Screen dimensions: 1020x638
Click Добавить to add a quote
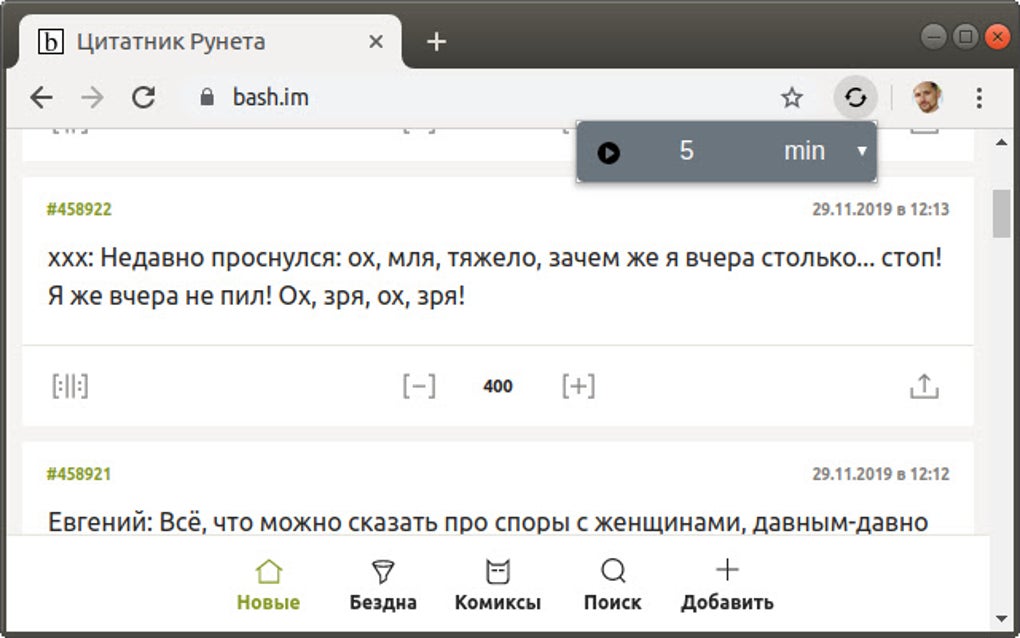(727, 585)
